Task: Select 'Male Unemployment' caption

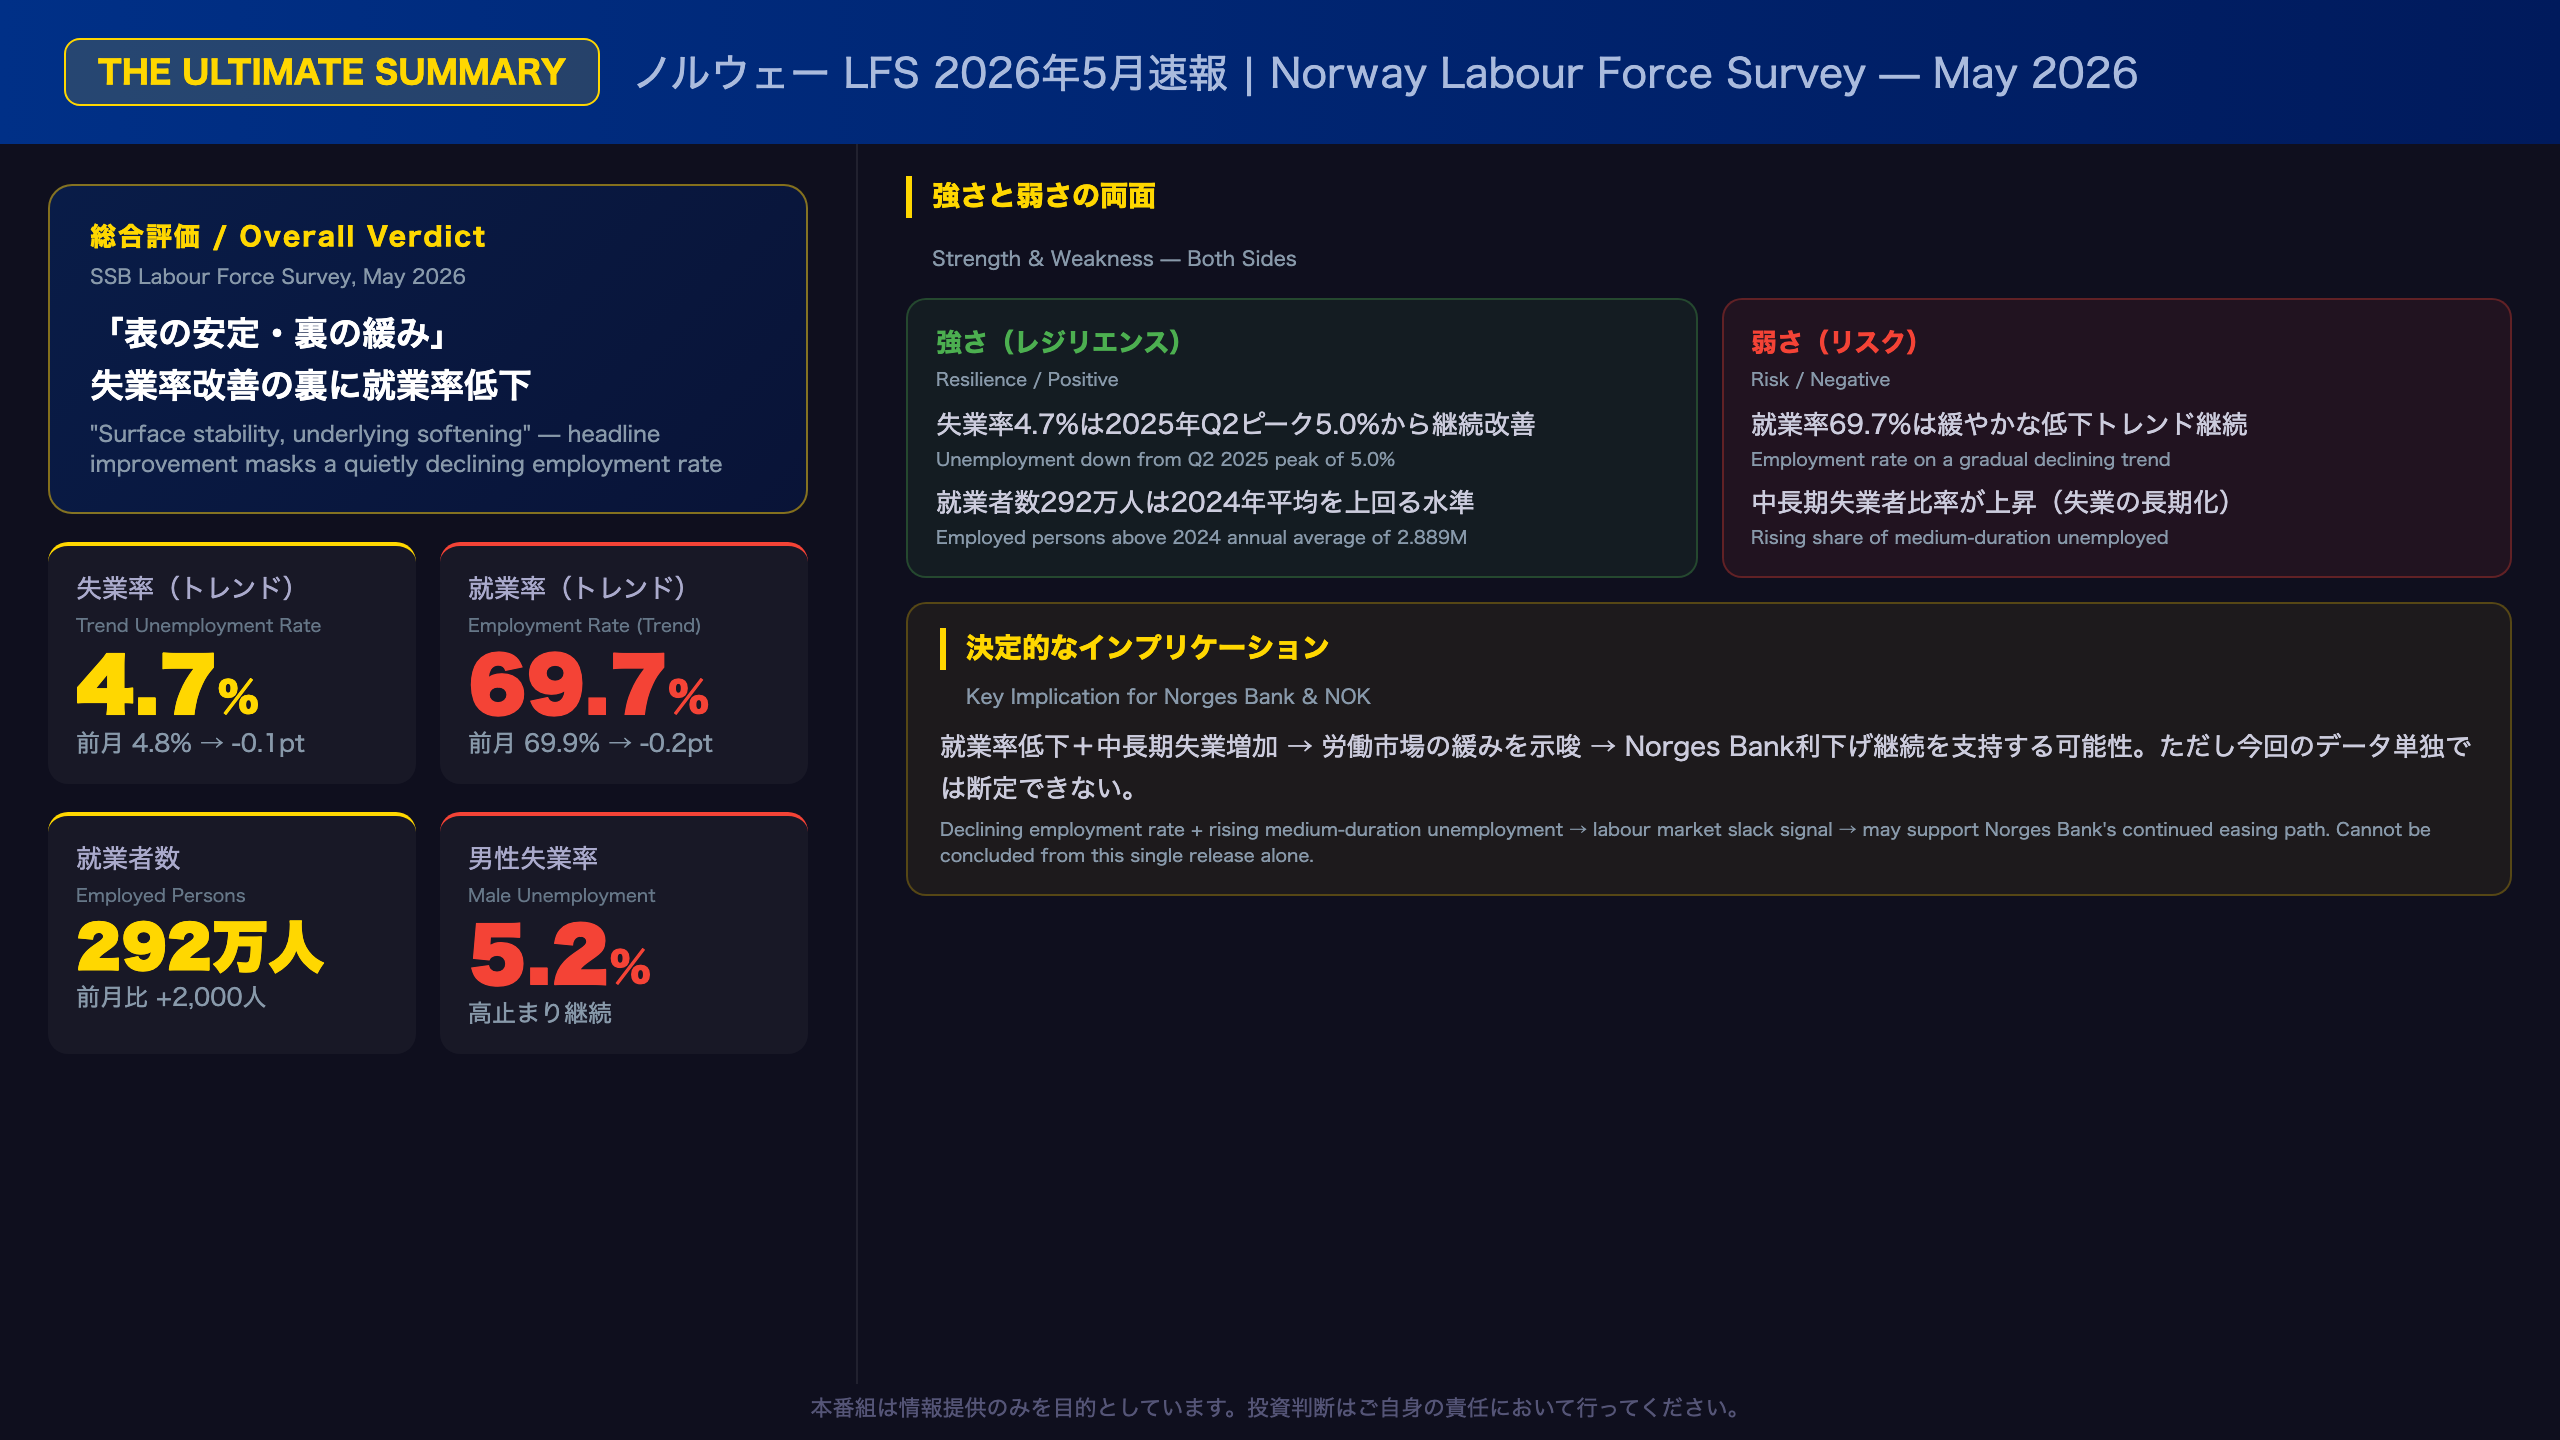Action: [561, 896]
